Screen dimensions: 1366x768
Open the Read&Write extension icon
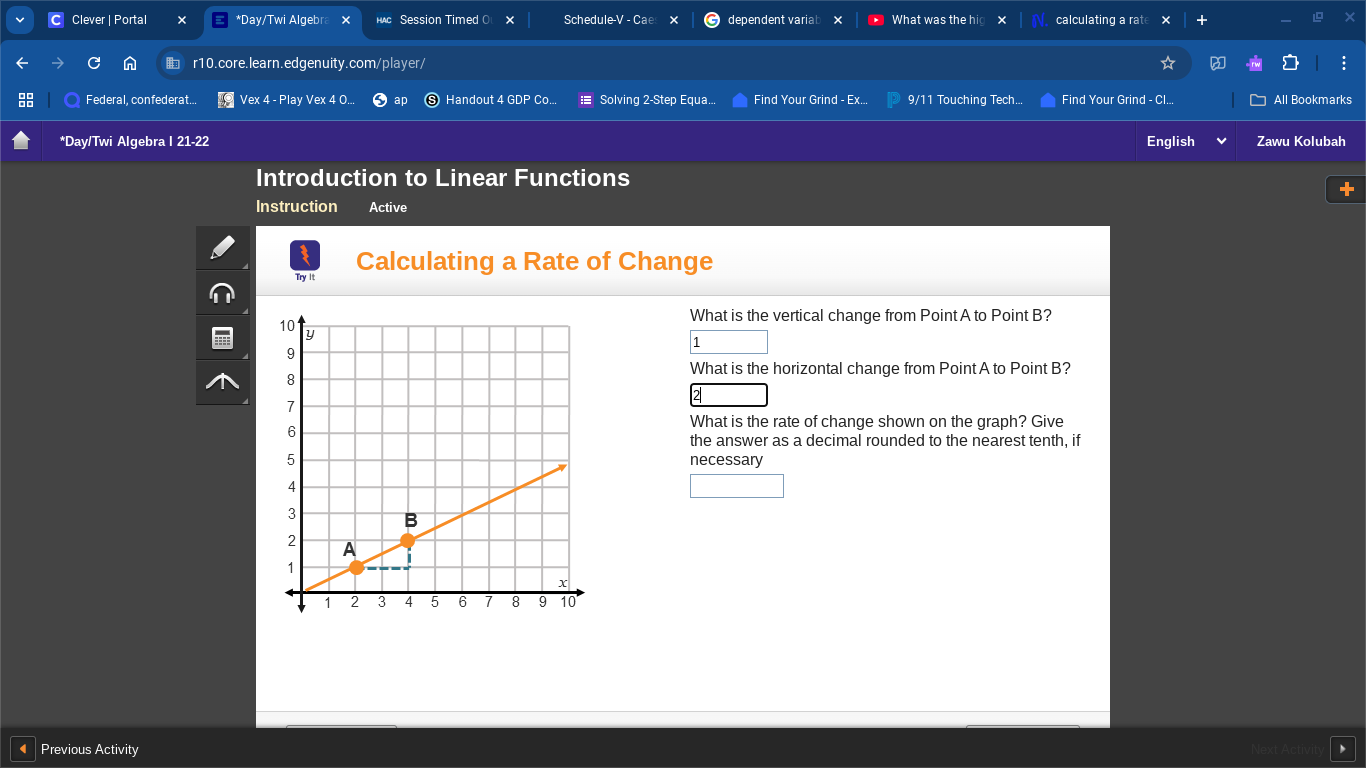click(x=1253, y=62)
